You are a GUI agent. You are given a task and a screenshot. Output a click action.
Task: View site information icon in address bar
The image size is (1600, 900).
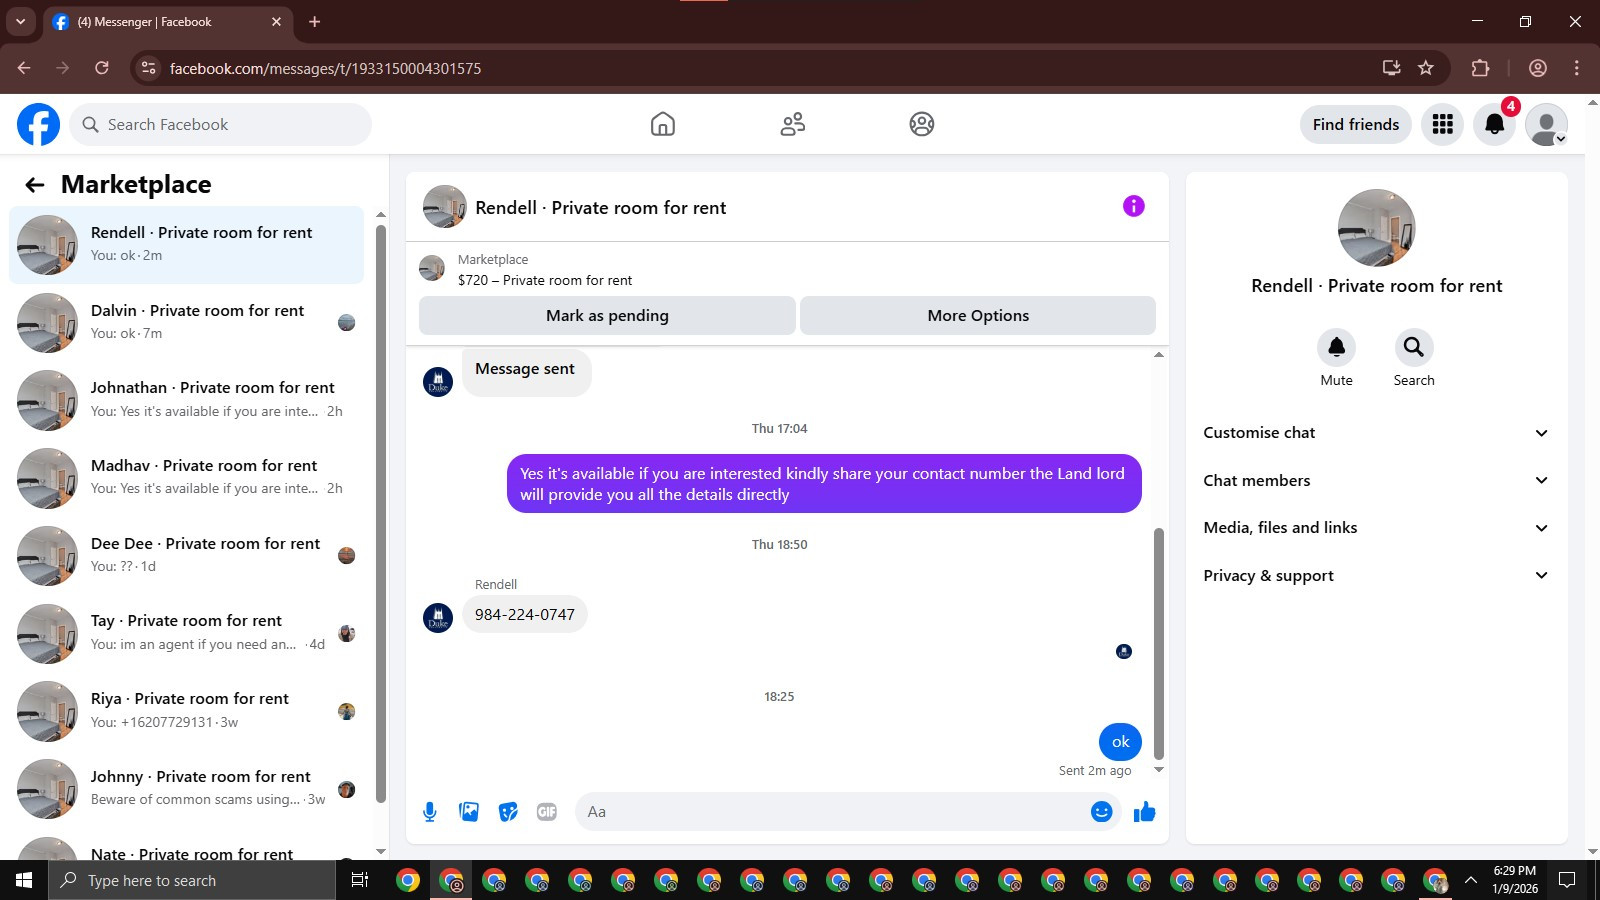tap(148, 68)
